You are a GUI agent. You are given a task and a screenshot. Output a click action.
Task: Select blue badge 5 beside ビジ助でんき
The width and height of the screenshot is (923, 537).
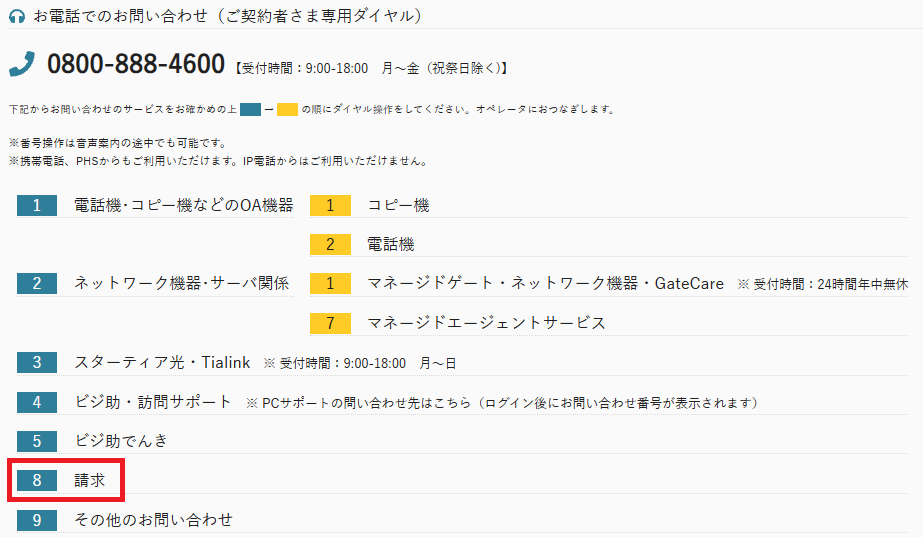[37, 441]
